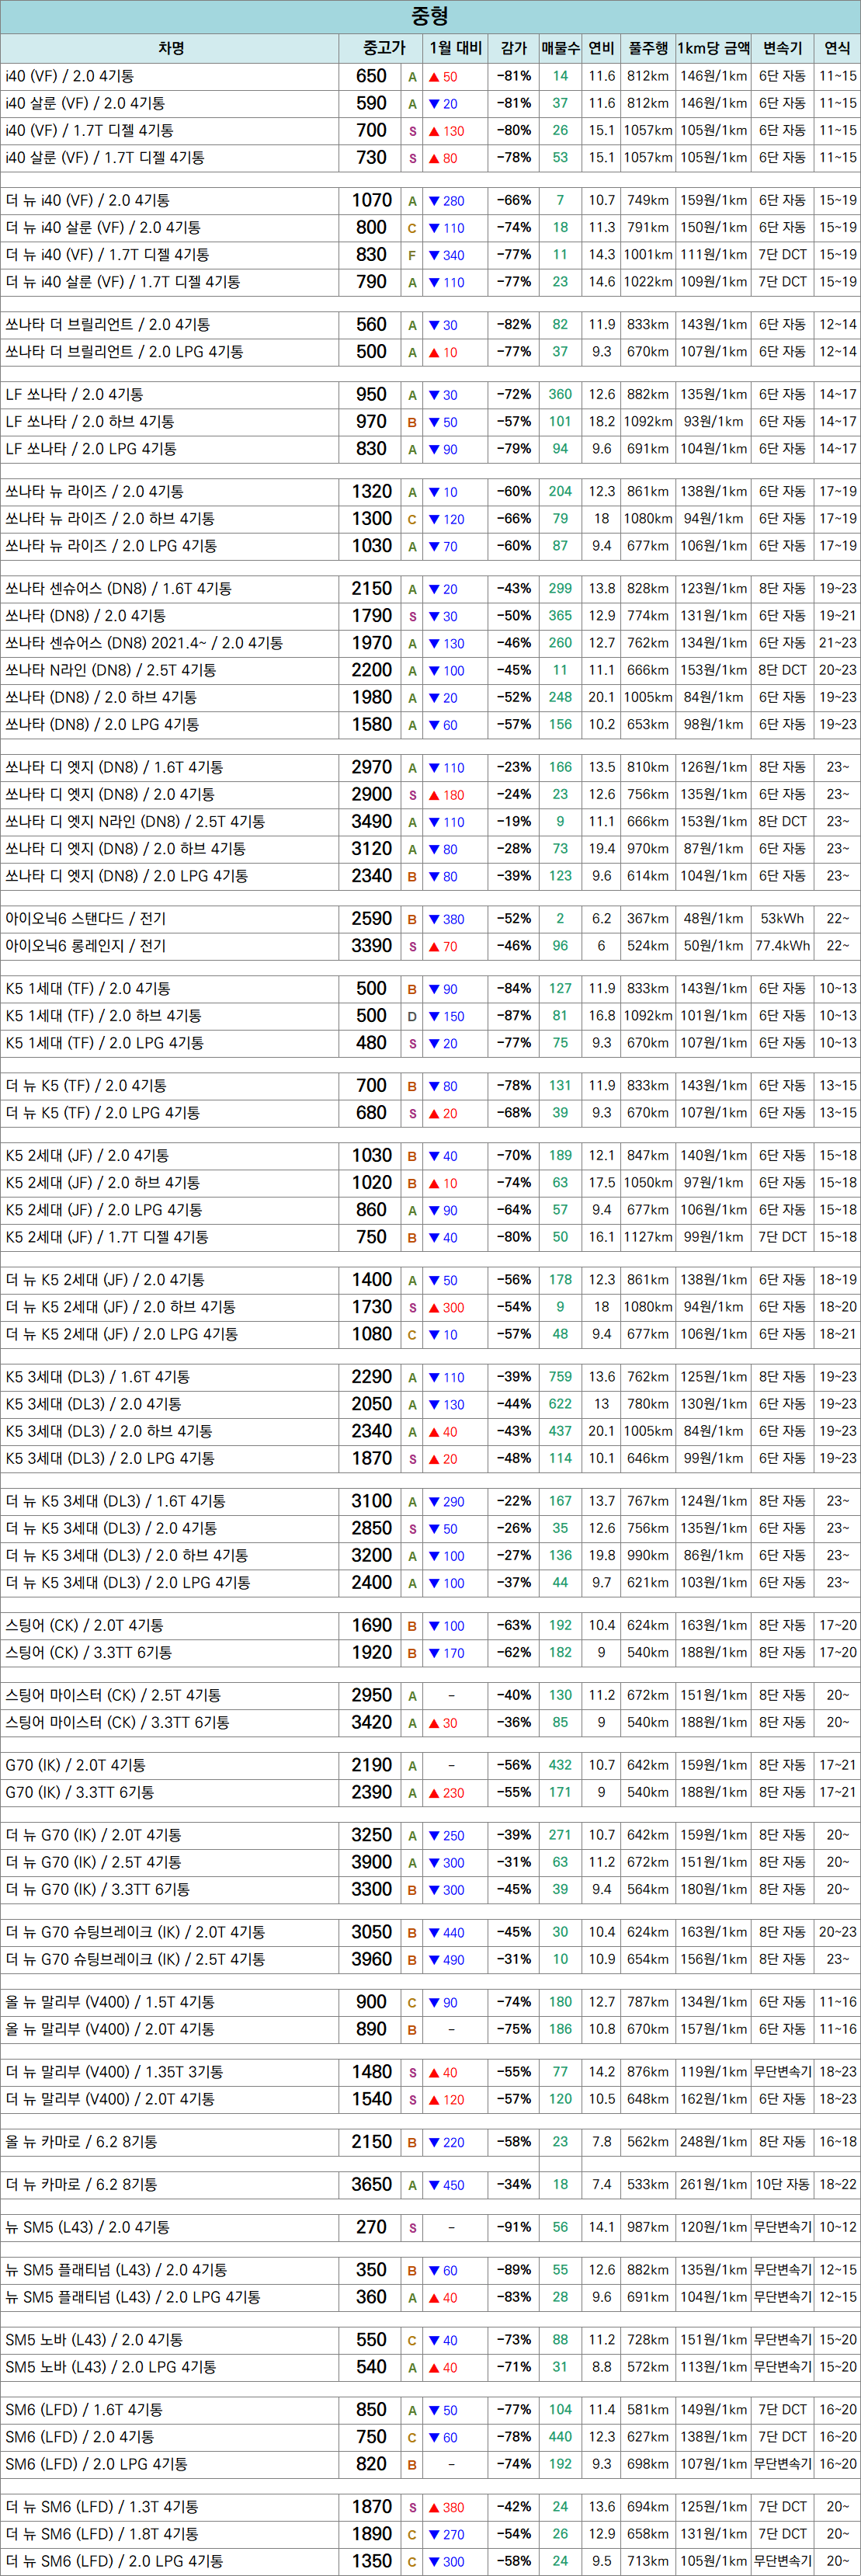Click red up arrow in G70 3.3TT row
This screenshot has height=2576, width=861.
(434, 1793)
